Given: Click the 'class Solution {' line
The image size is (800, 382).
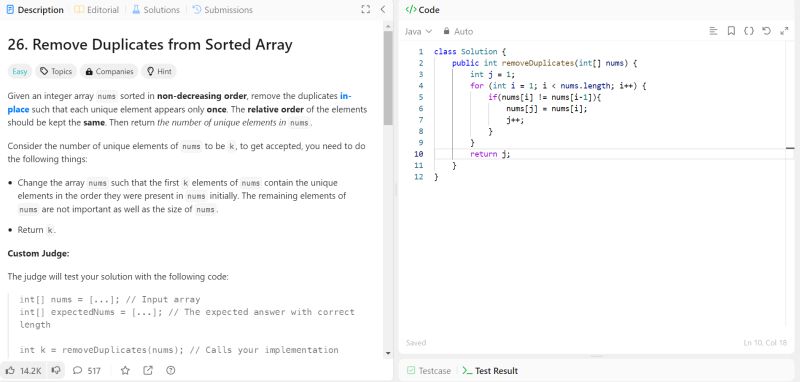Looking at the screenshot, I should coord(469,52).
